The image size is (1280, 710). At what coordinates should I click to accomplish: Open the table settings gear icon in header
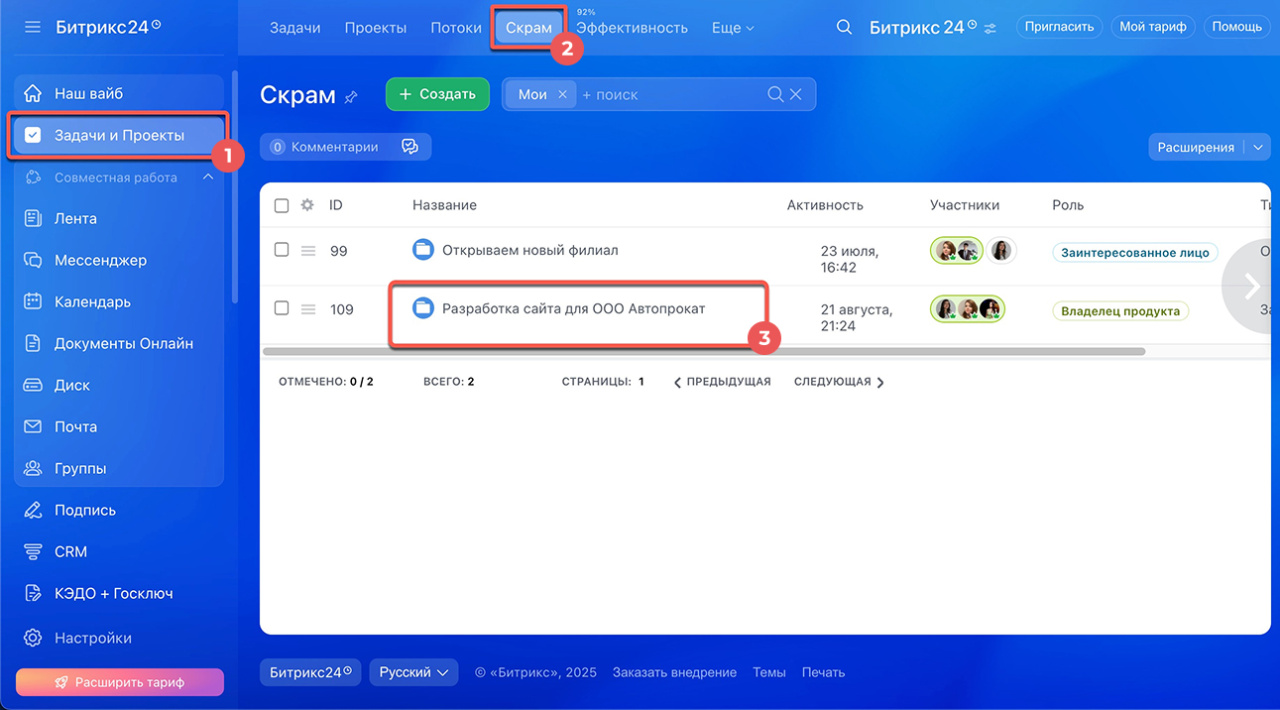[x=307, y=205]
